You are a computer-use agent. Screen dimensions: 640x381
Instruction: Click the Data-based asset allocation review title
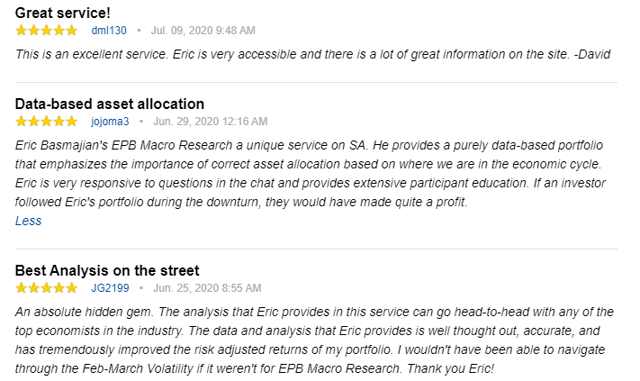click(x=109, y=104)
